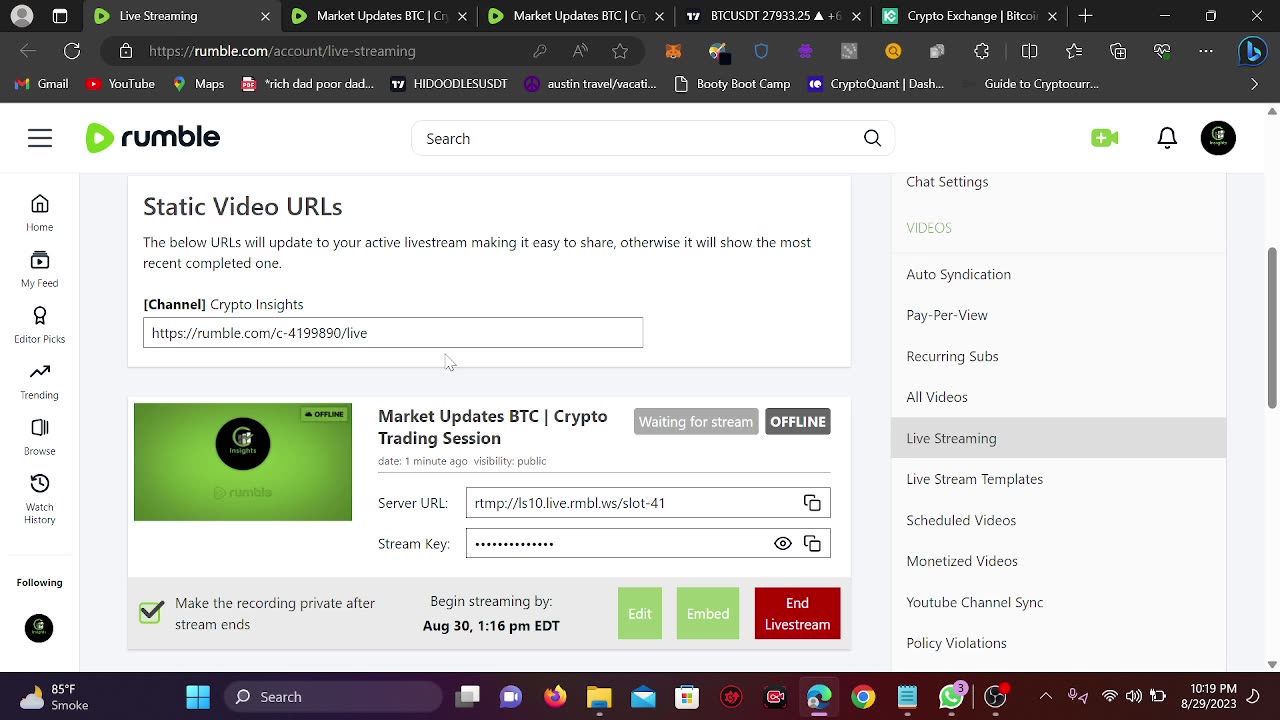Open CryptoQuant Dashboard bookmark
The width and height of the screenshot is (1280, 720).
[x=876, y=84]
